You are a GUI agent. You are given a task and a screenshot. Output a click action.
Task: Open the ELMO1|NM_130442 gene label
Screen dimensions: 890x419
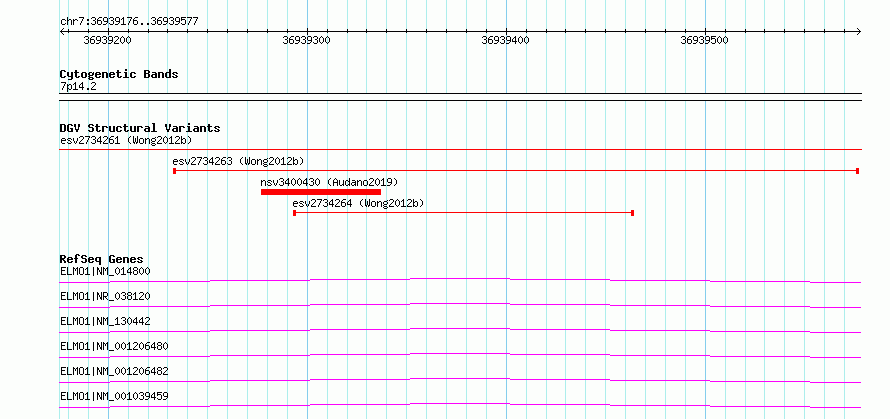click(x=105, y=321)
